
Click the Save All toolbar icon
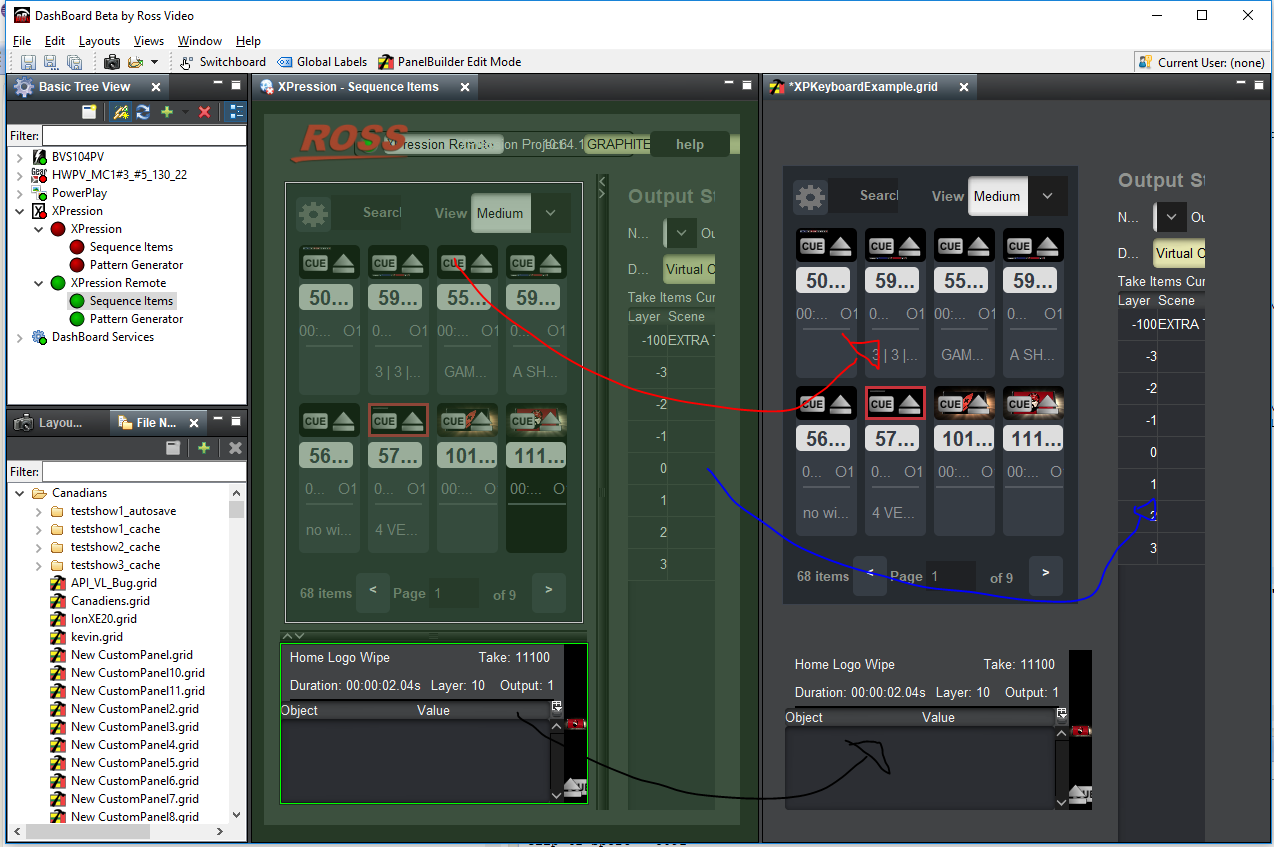point(74,62)
